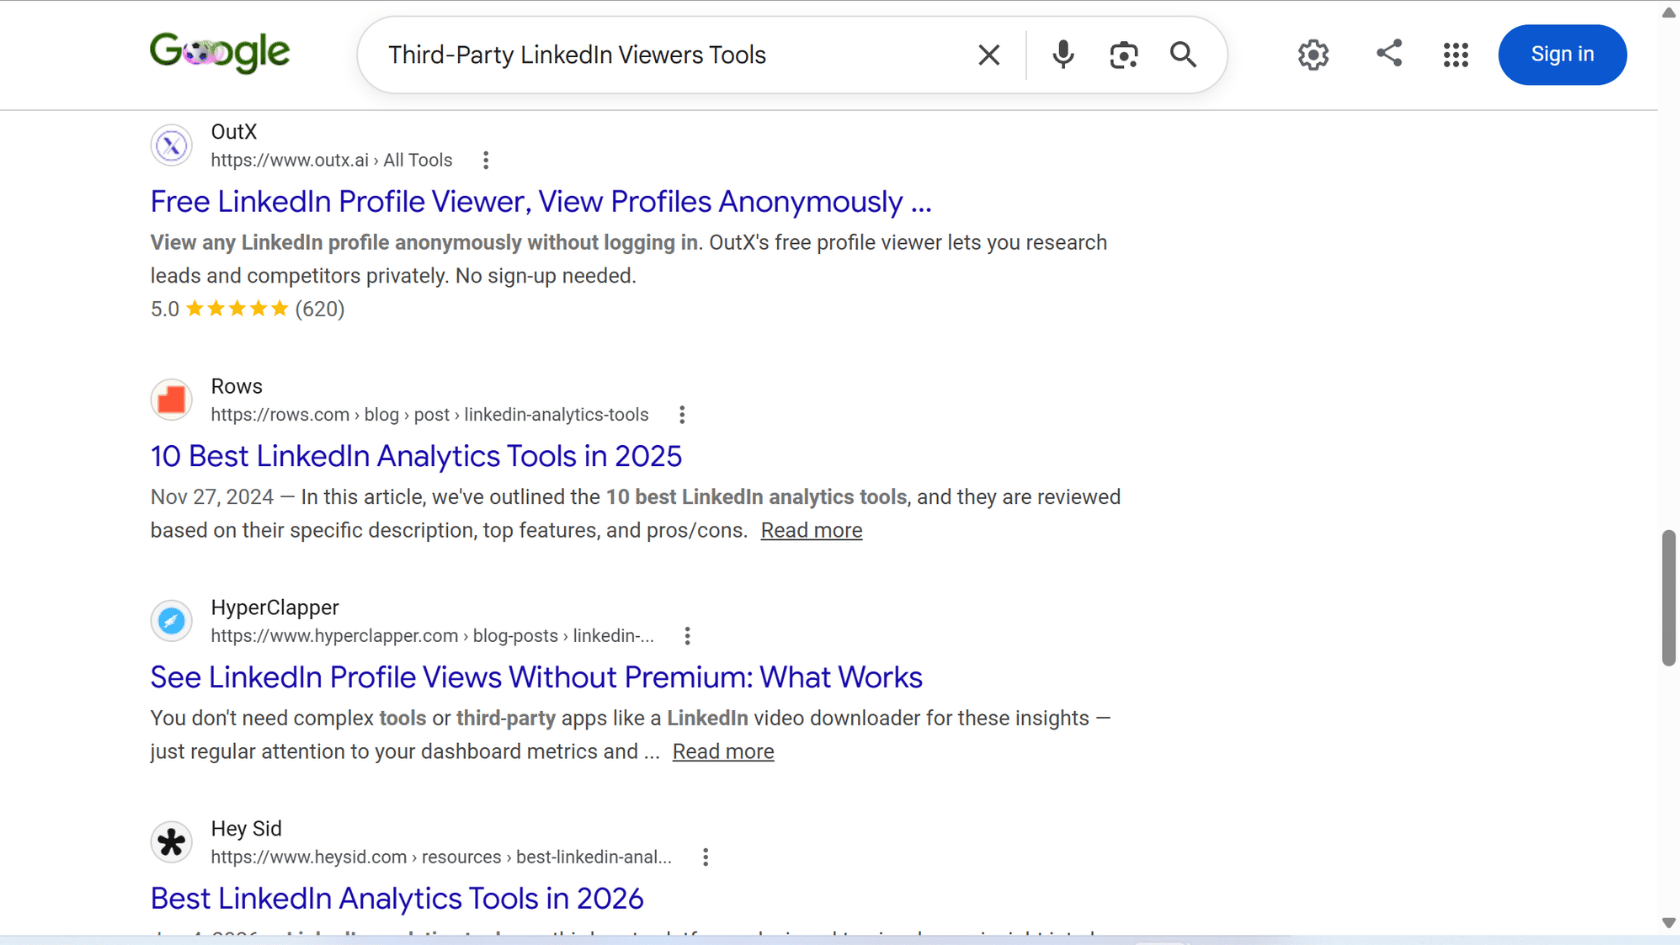Open the Google apps grid
The width and height of the screenshot is (1680, 945).
click(1456, 55)
